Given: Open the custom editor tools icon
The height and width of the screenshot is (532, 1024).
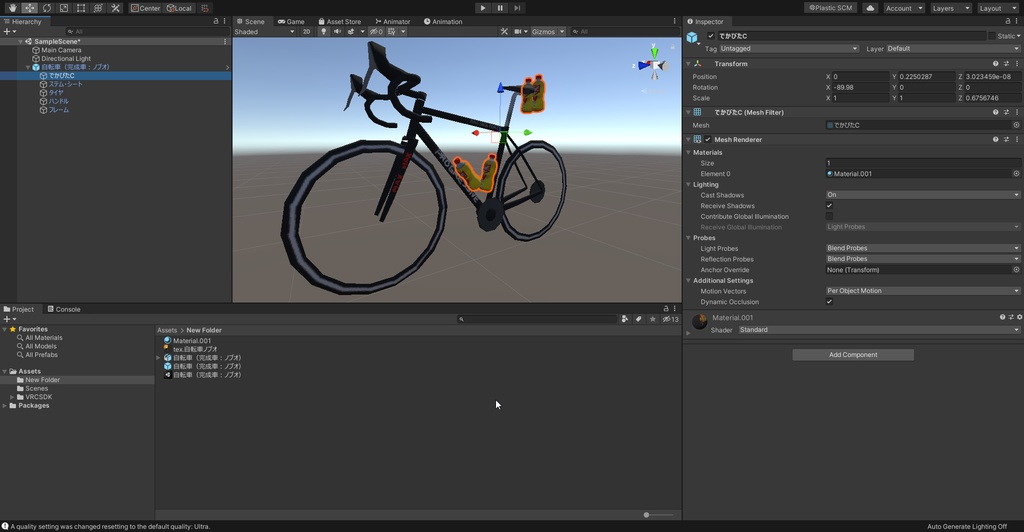Looking at the screenshot, I should (x=115, y=8).
